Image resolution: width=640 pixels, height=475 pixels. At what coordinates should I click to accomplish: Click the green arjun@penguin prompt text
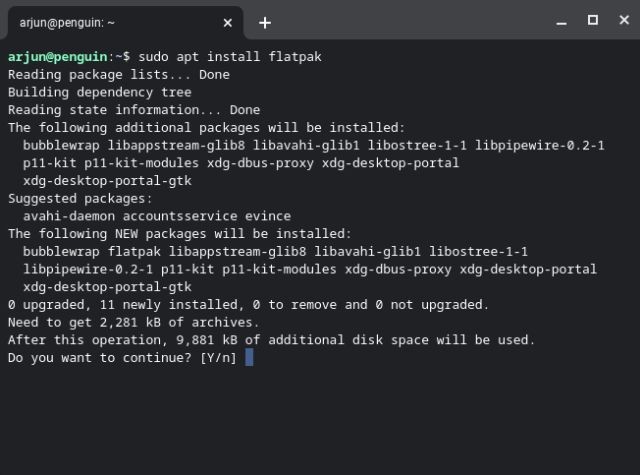[x=58, y=57]
